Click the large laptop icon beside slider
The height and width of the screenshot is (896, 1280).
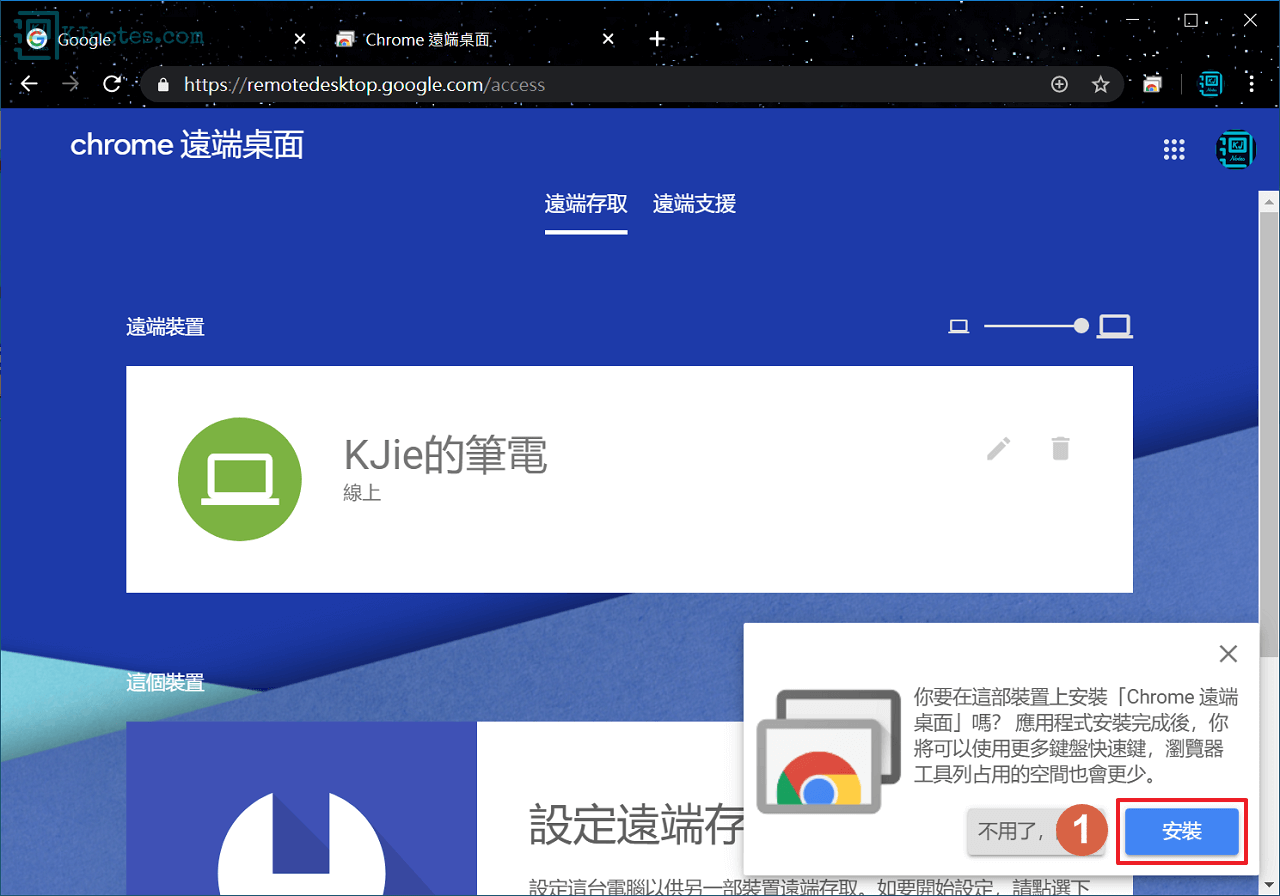1114,326
